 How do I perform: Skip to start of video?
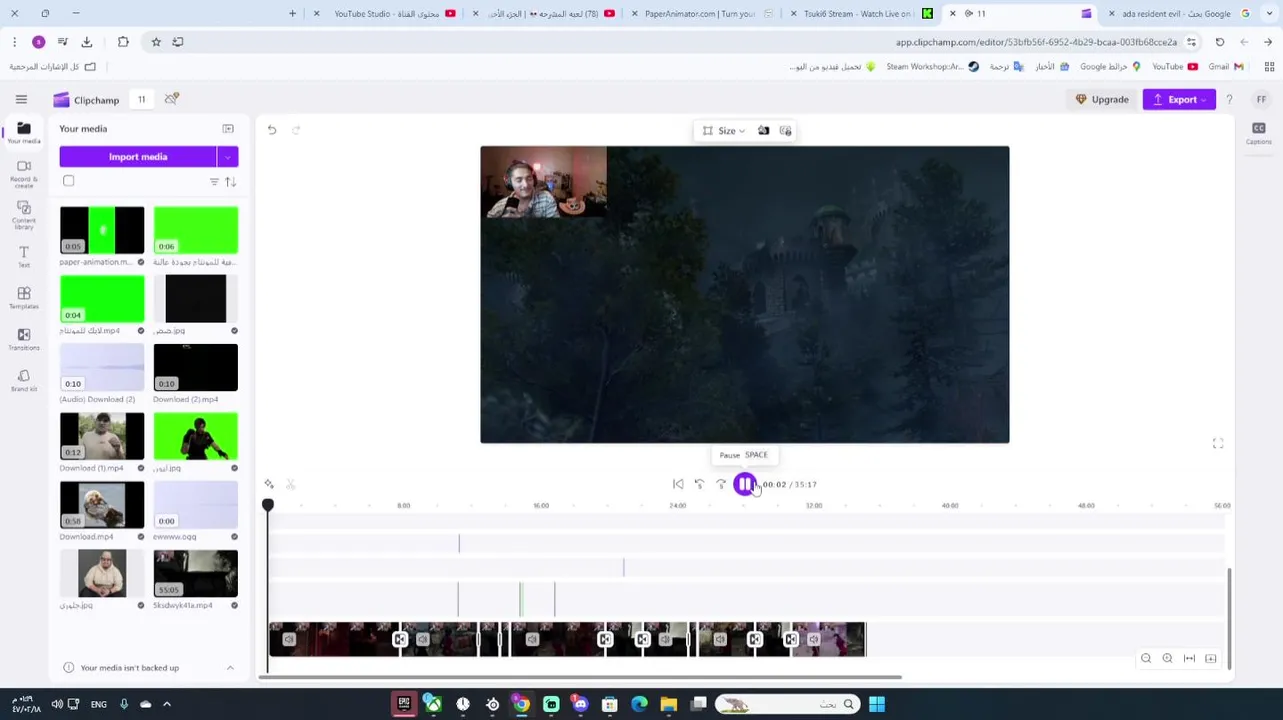tap(678, 484)
